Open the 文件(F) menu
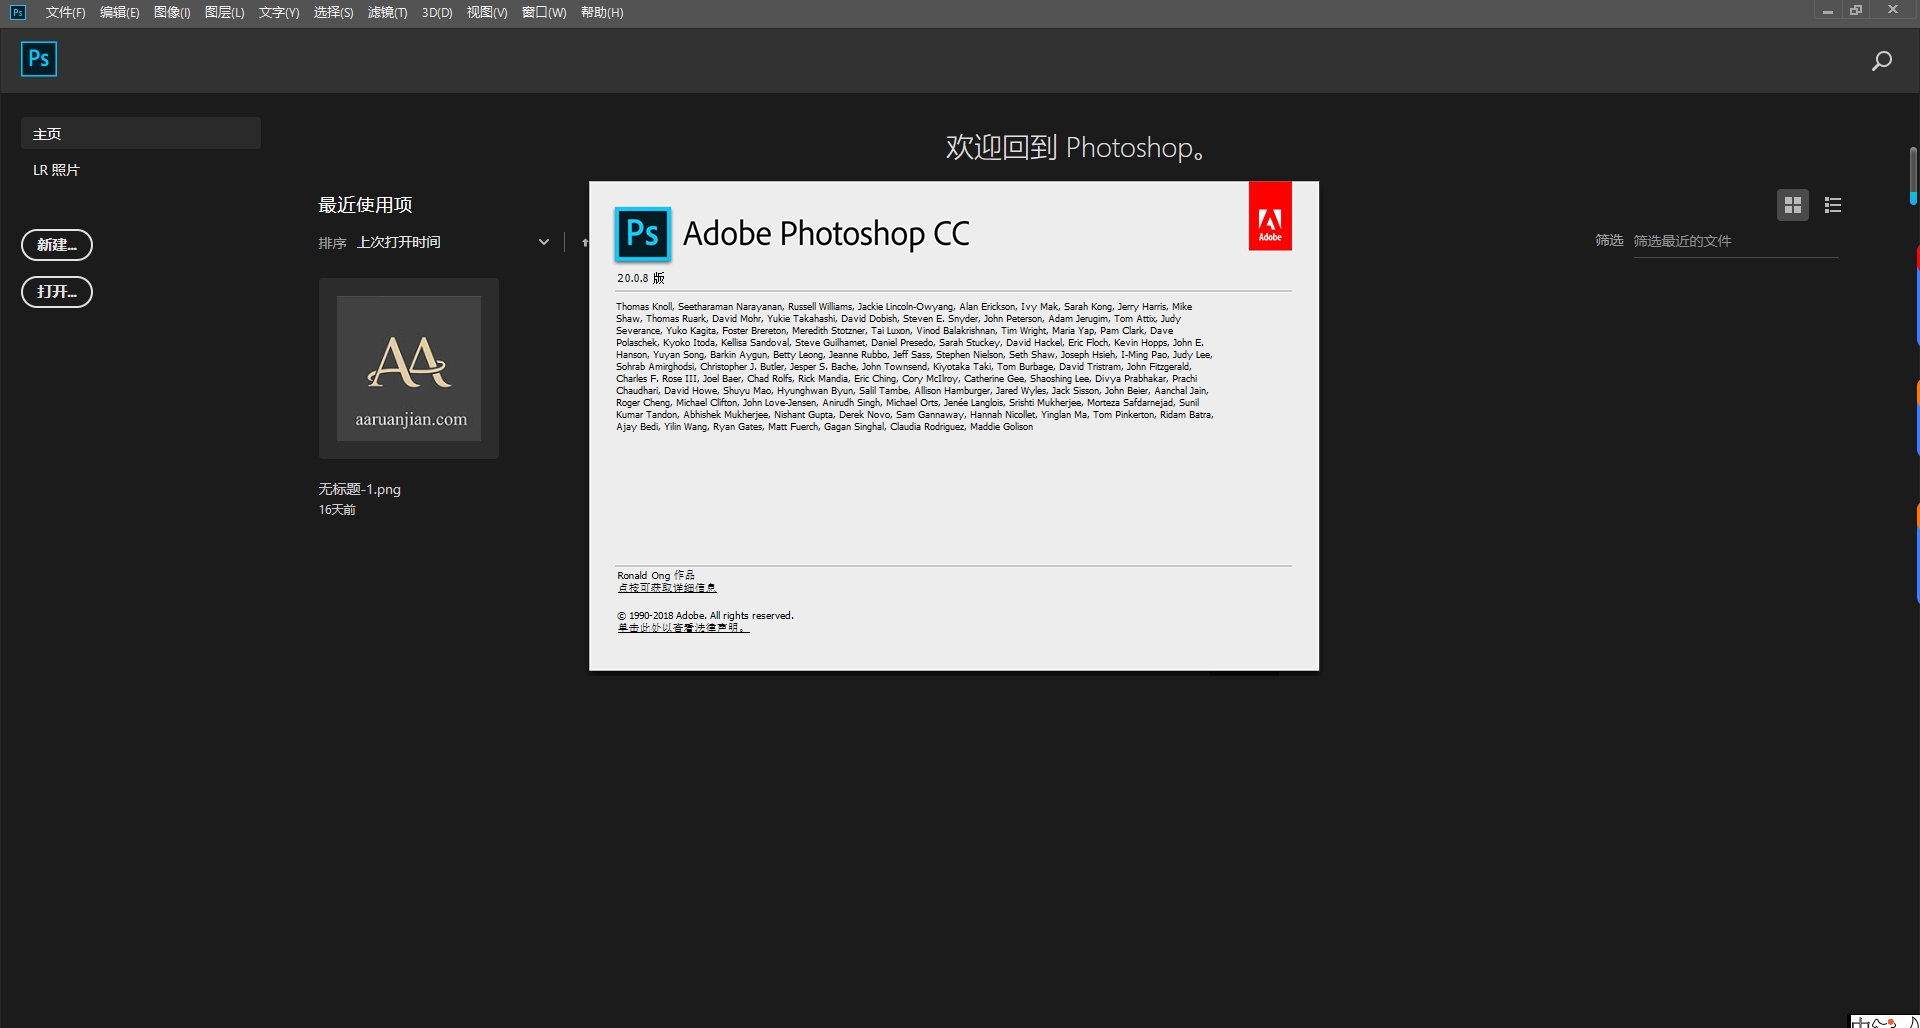Viewport: 1920px width, 1028px height. (65, 12)
